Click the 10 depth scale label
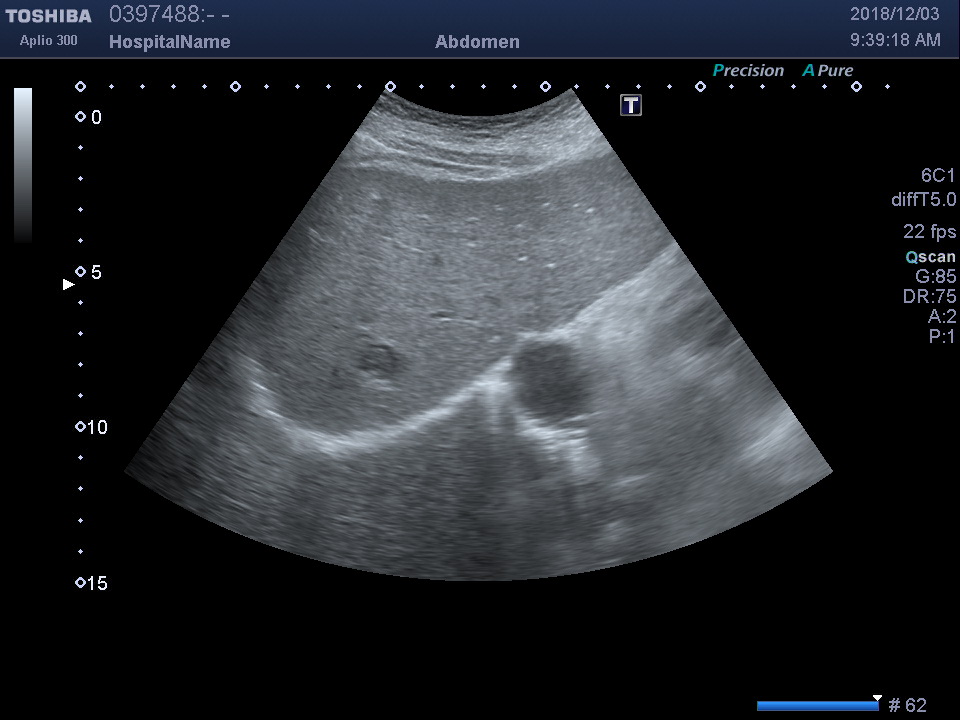Screen dimensions: 960x720 [97, 427]
